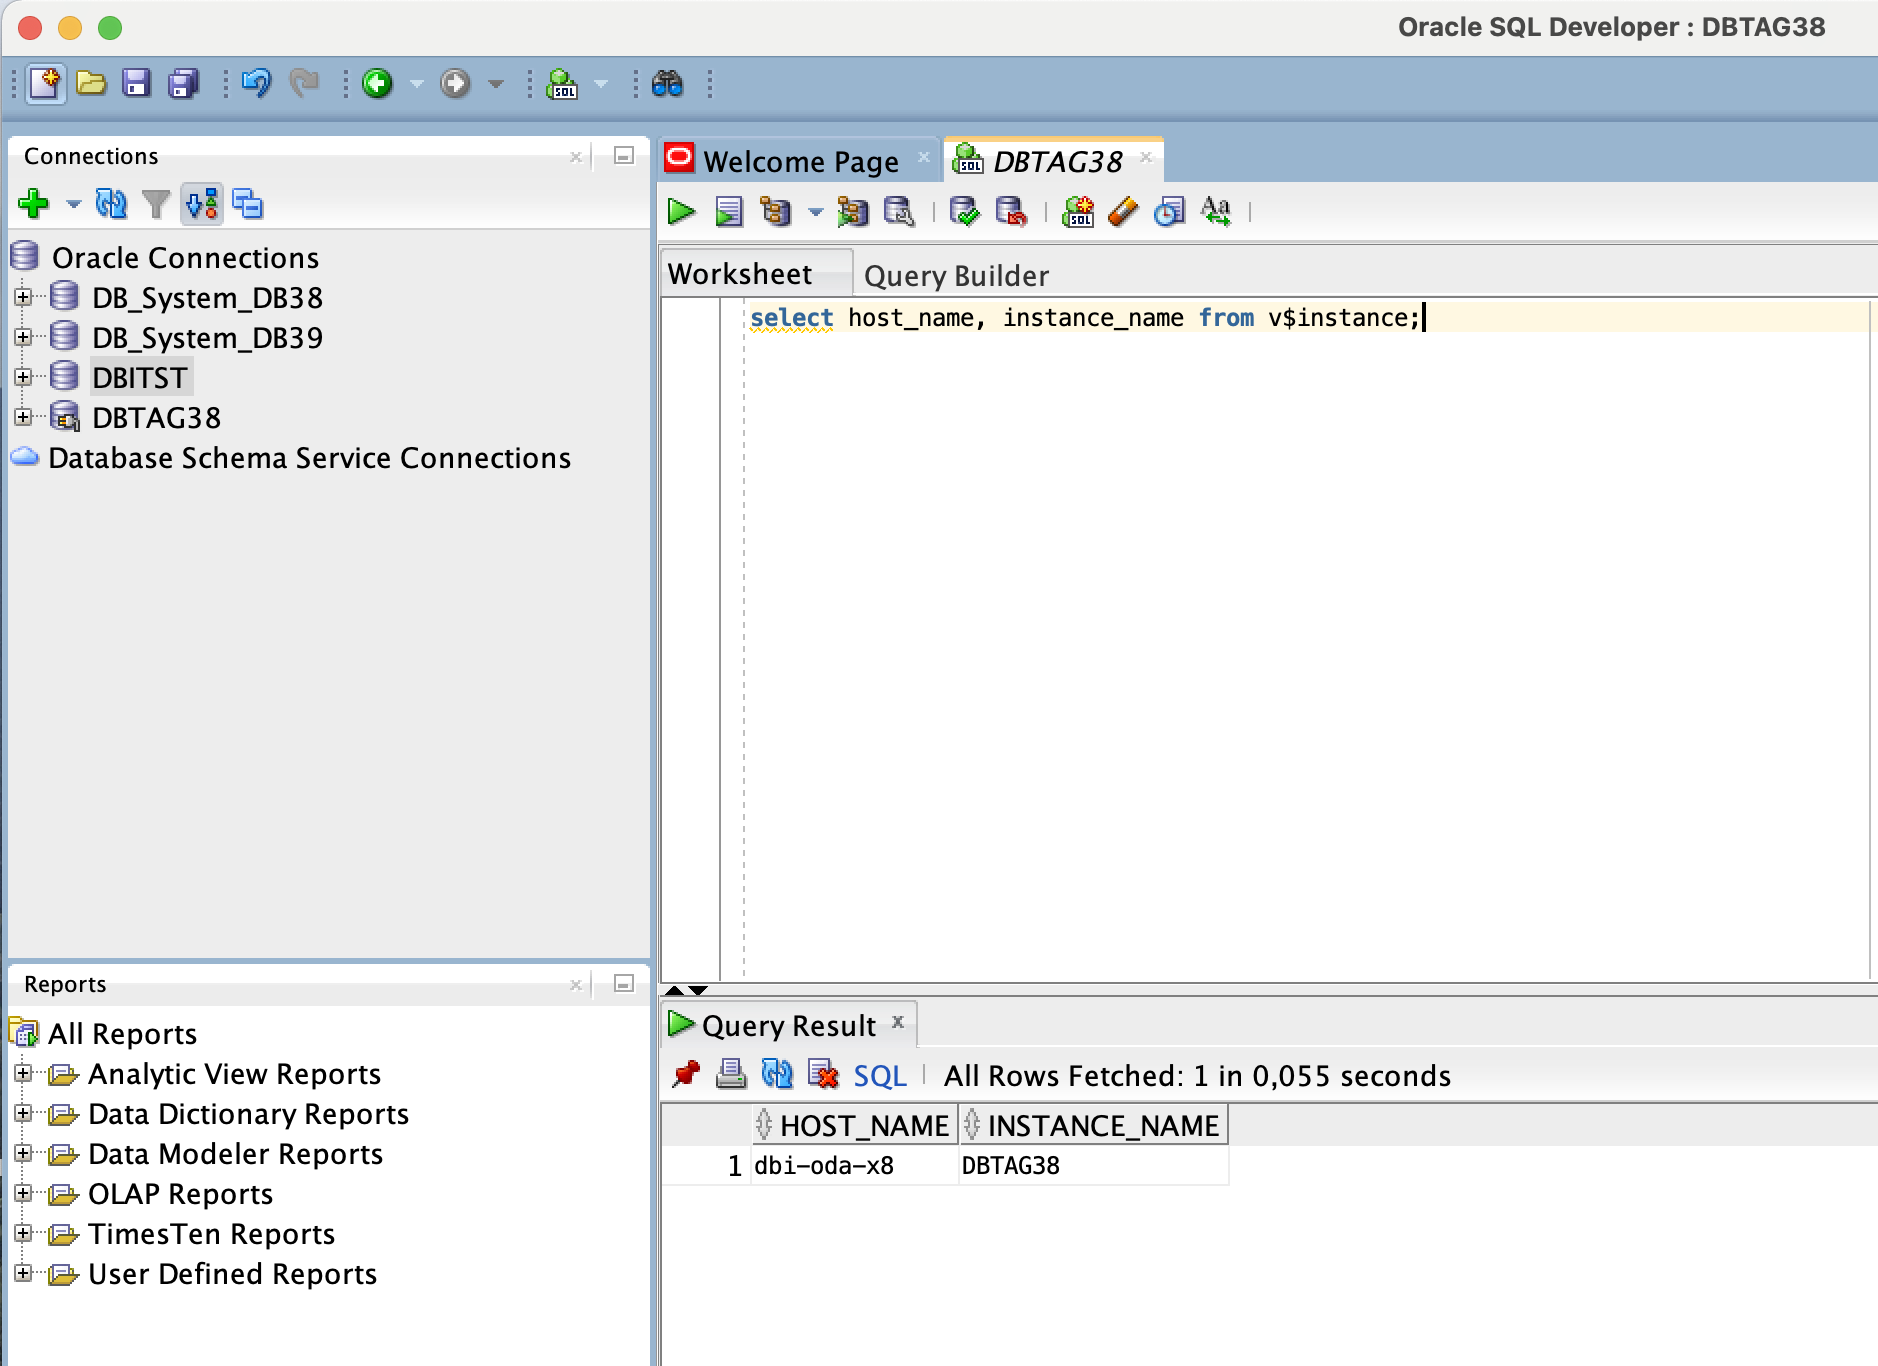This screenshot has height=1366, width=1878.
Task: Click the green plus New Connection icon
Action: tap(34, 204)
